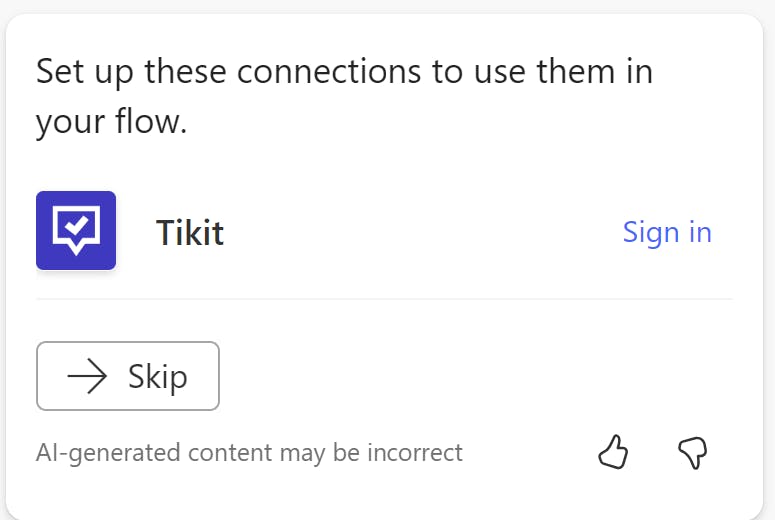
Task: Click the Tikit app icon
Action: [76, 231]
